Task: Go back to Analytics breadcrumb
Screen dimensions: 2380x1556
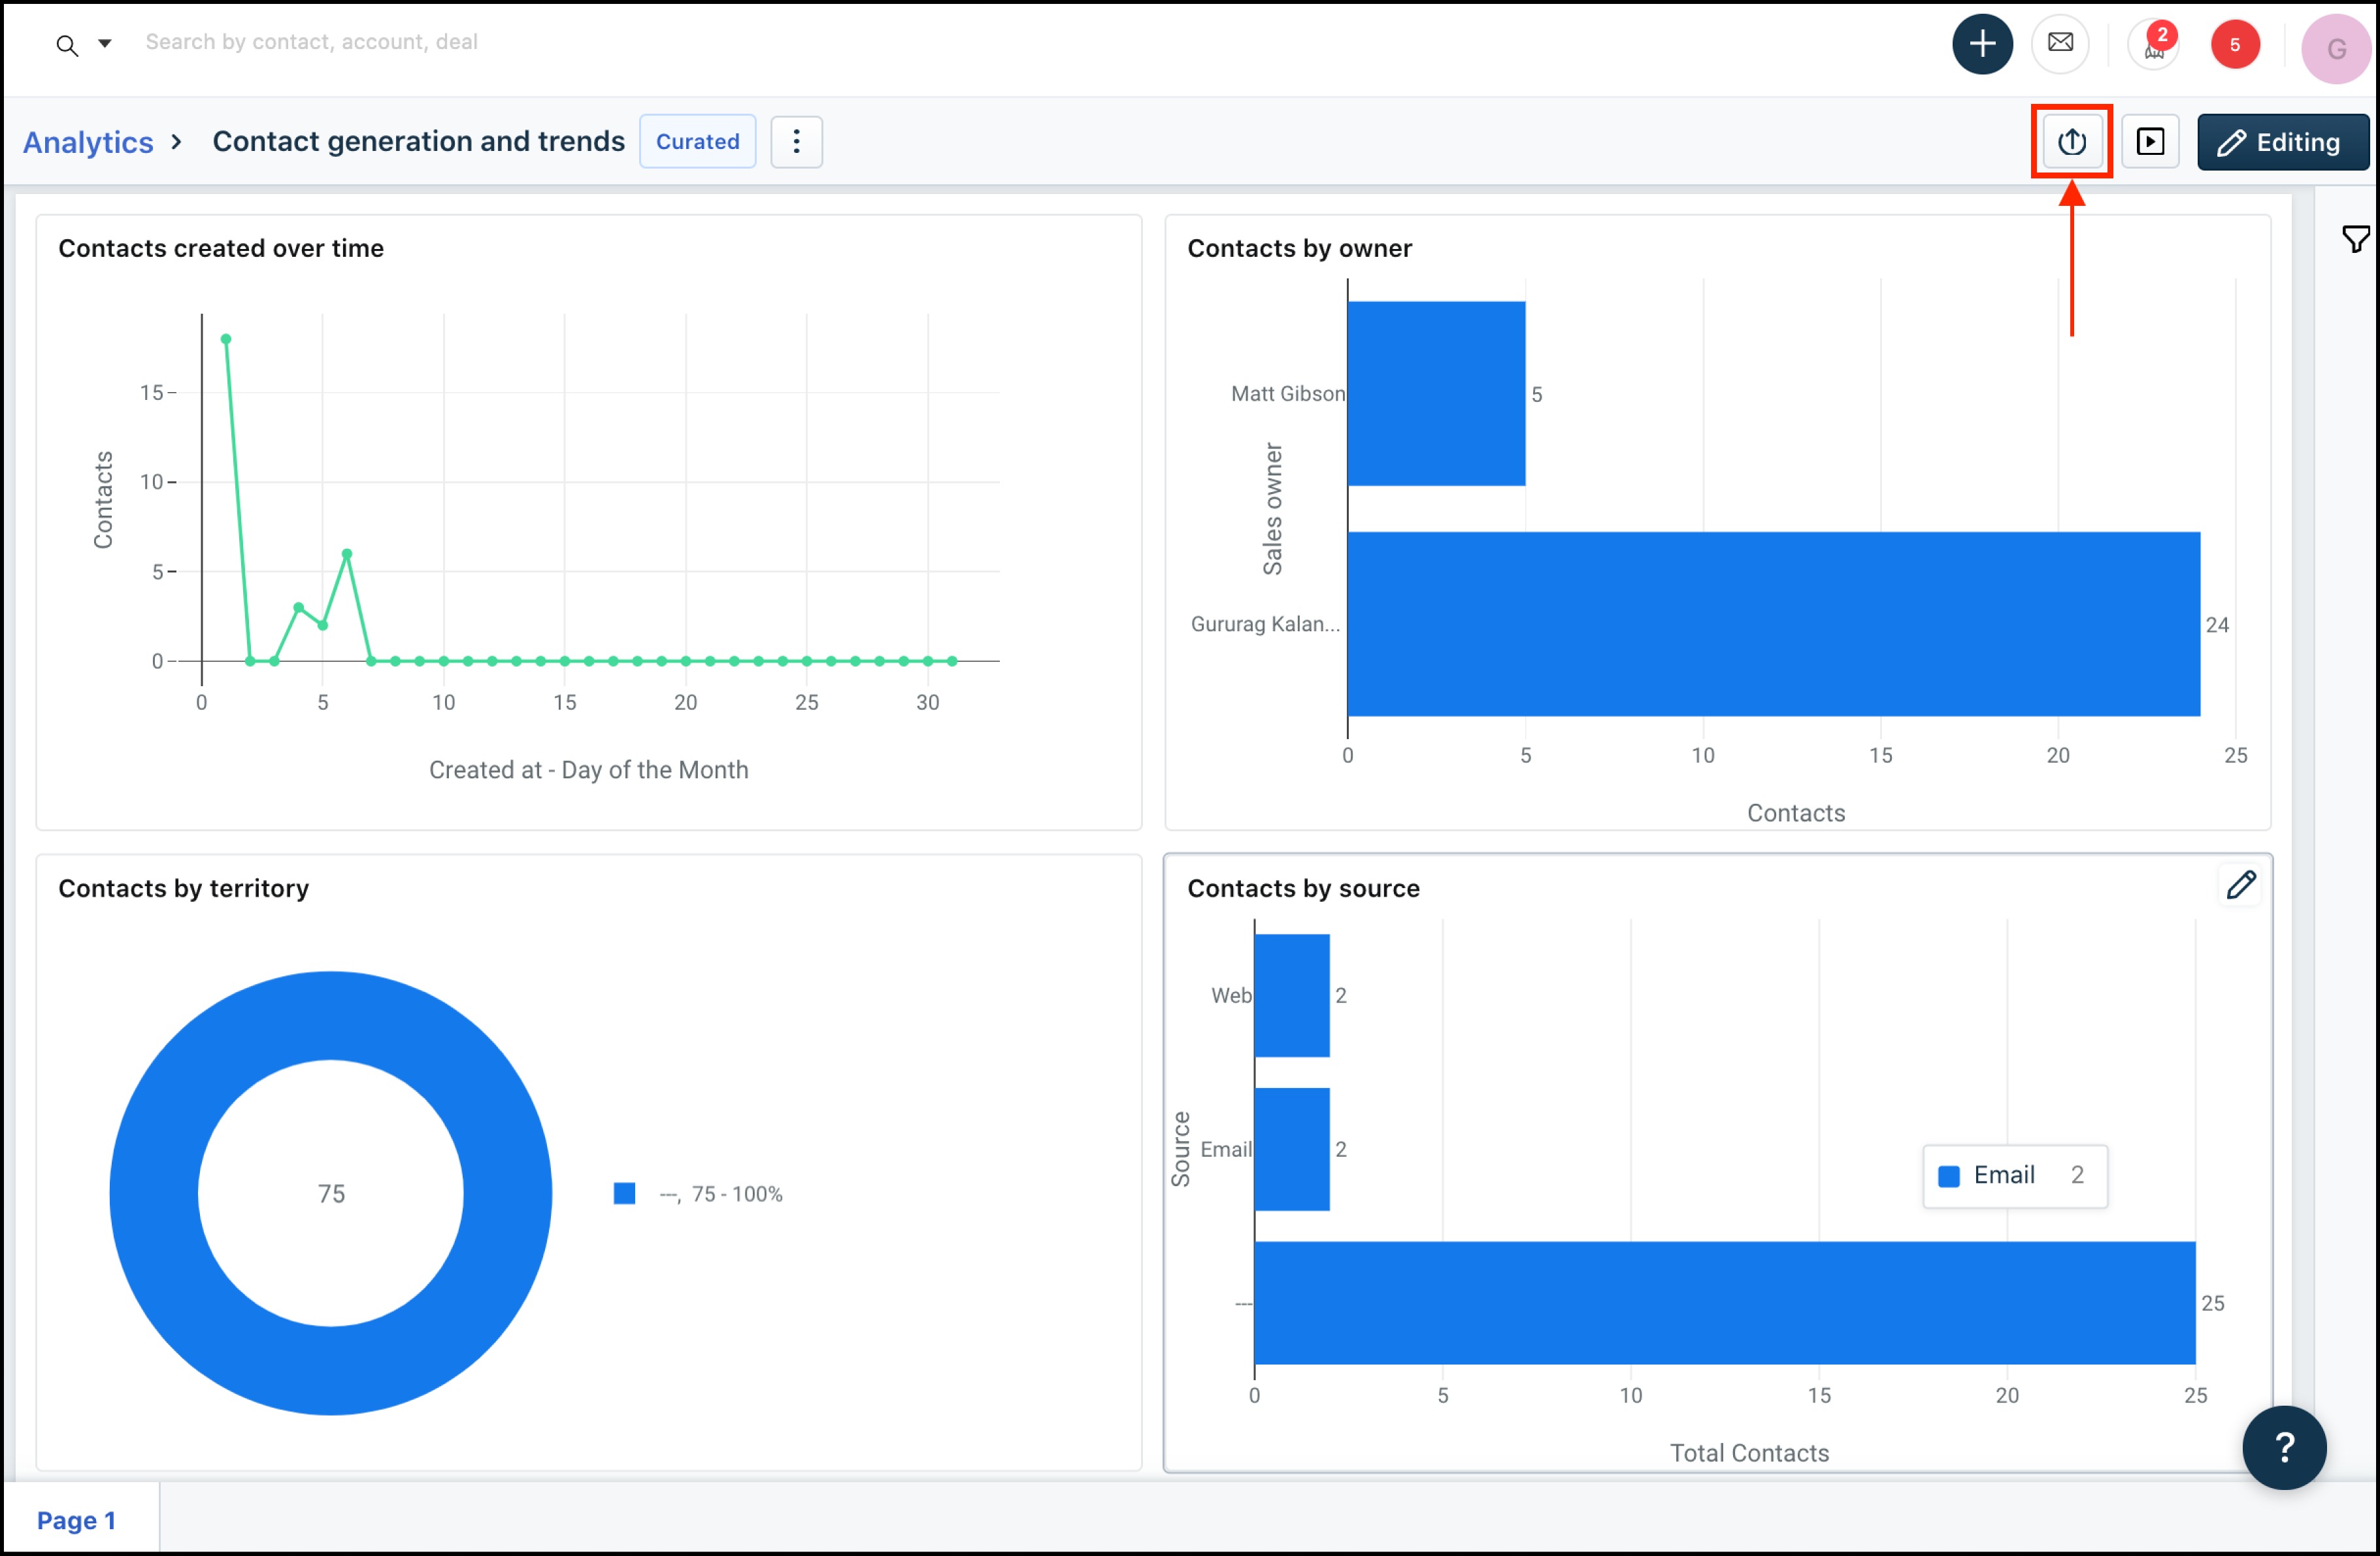Action: click(88, 142)
